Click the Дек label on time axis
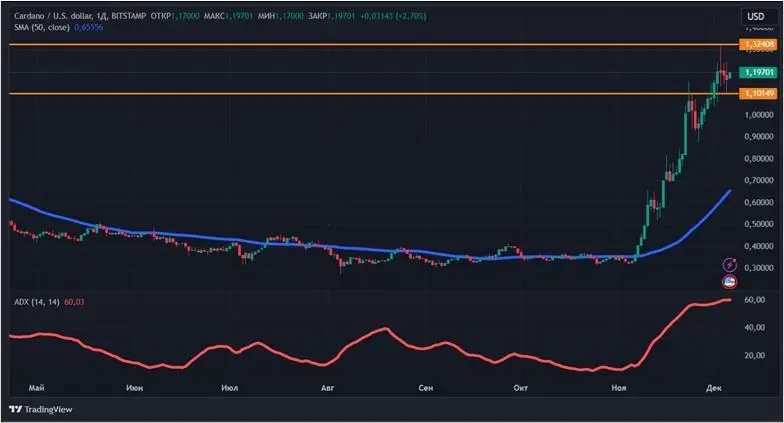The image size is (784, 423). click(712, 386)
